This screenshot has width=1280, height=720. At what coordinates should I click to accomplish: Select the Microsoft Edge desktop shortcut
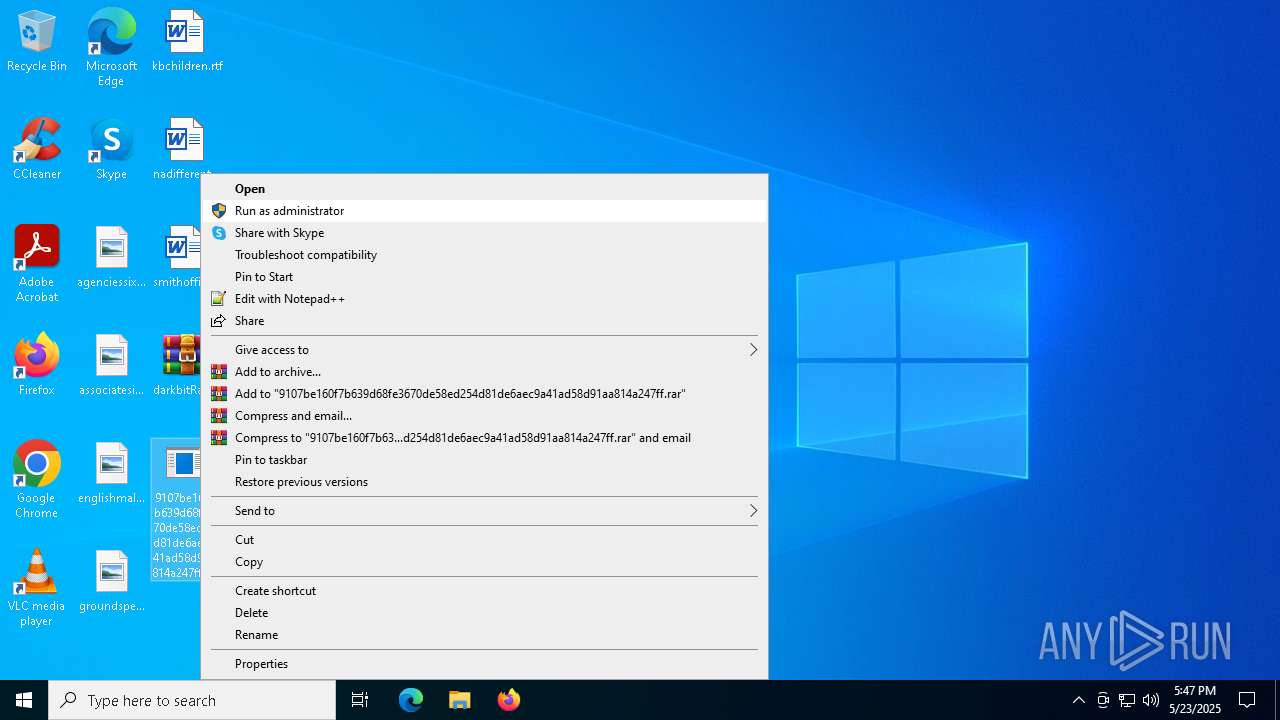[111, 48]
